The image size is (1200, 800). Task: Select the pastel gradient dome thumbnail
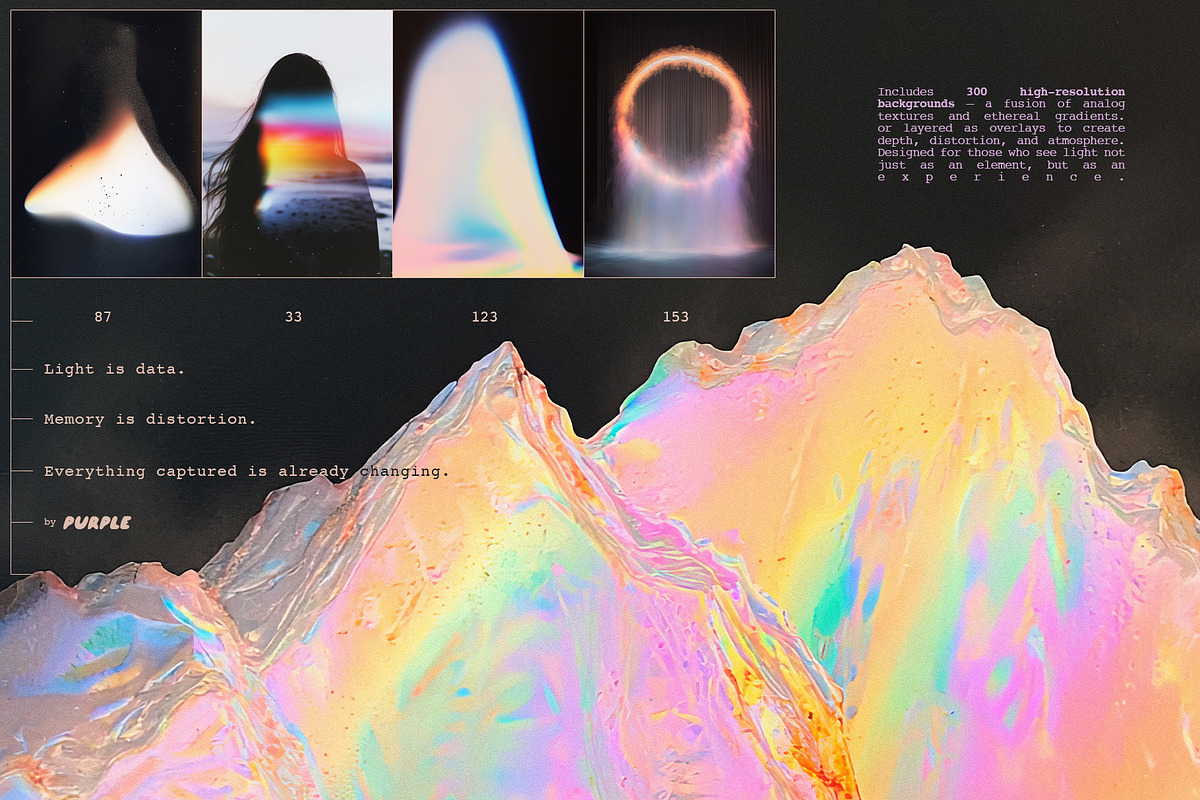point(488,144)
